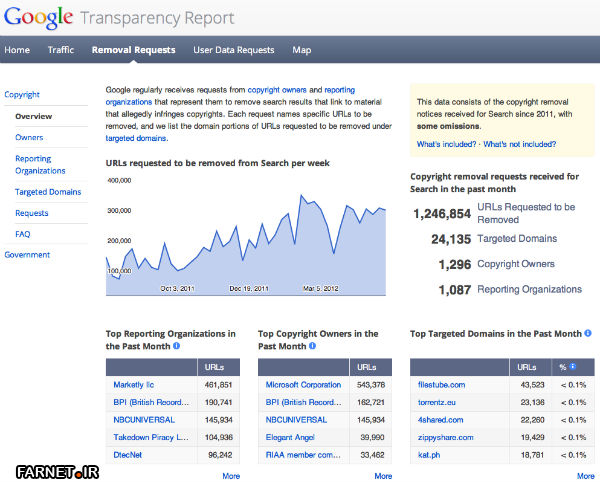The image size is (600, 483).
Task: Click 43,523 URLs cell for filestube.com
Action: 532,385
